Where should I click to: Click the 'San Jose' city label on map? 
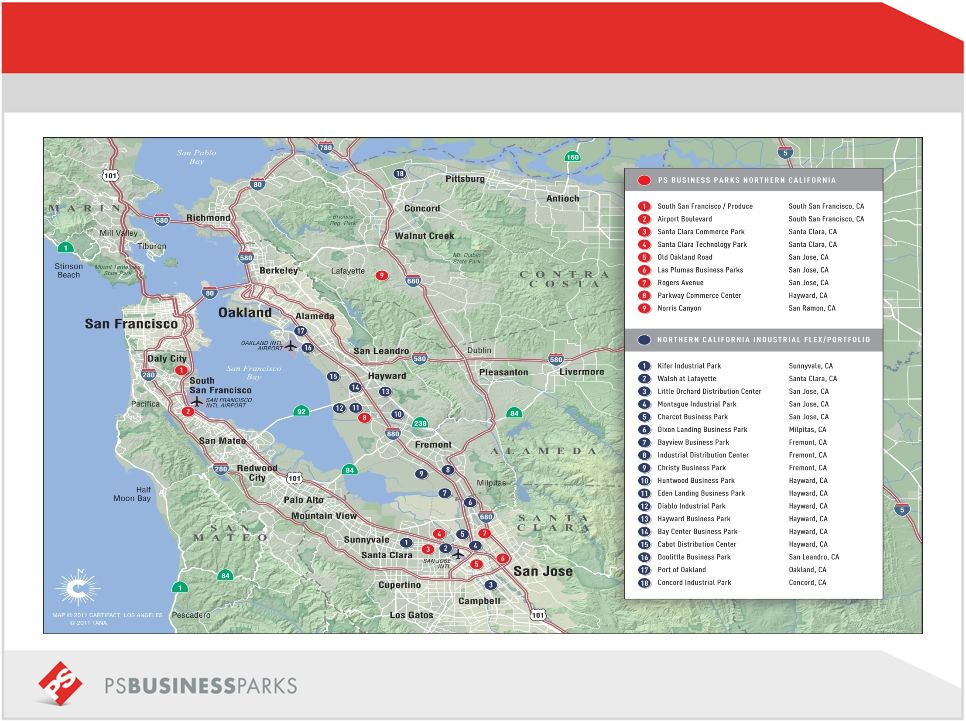(x=543, y=571)
